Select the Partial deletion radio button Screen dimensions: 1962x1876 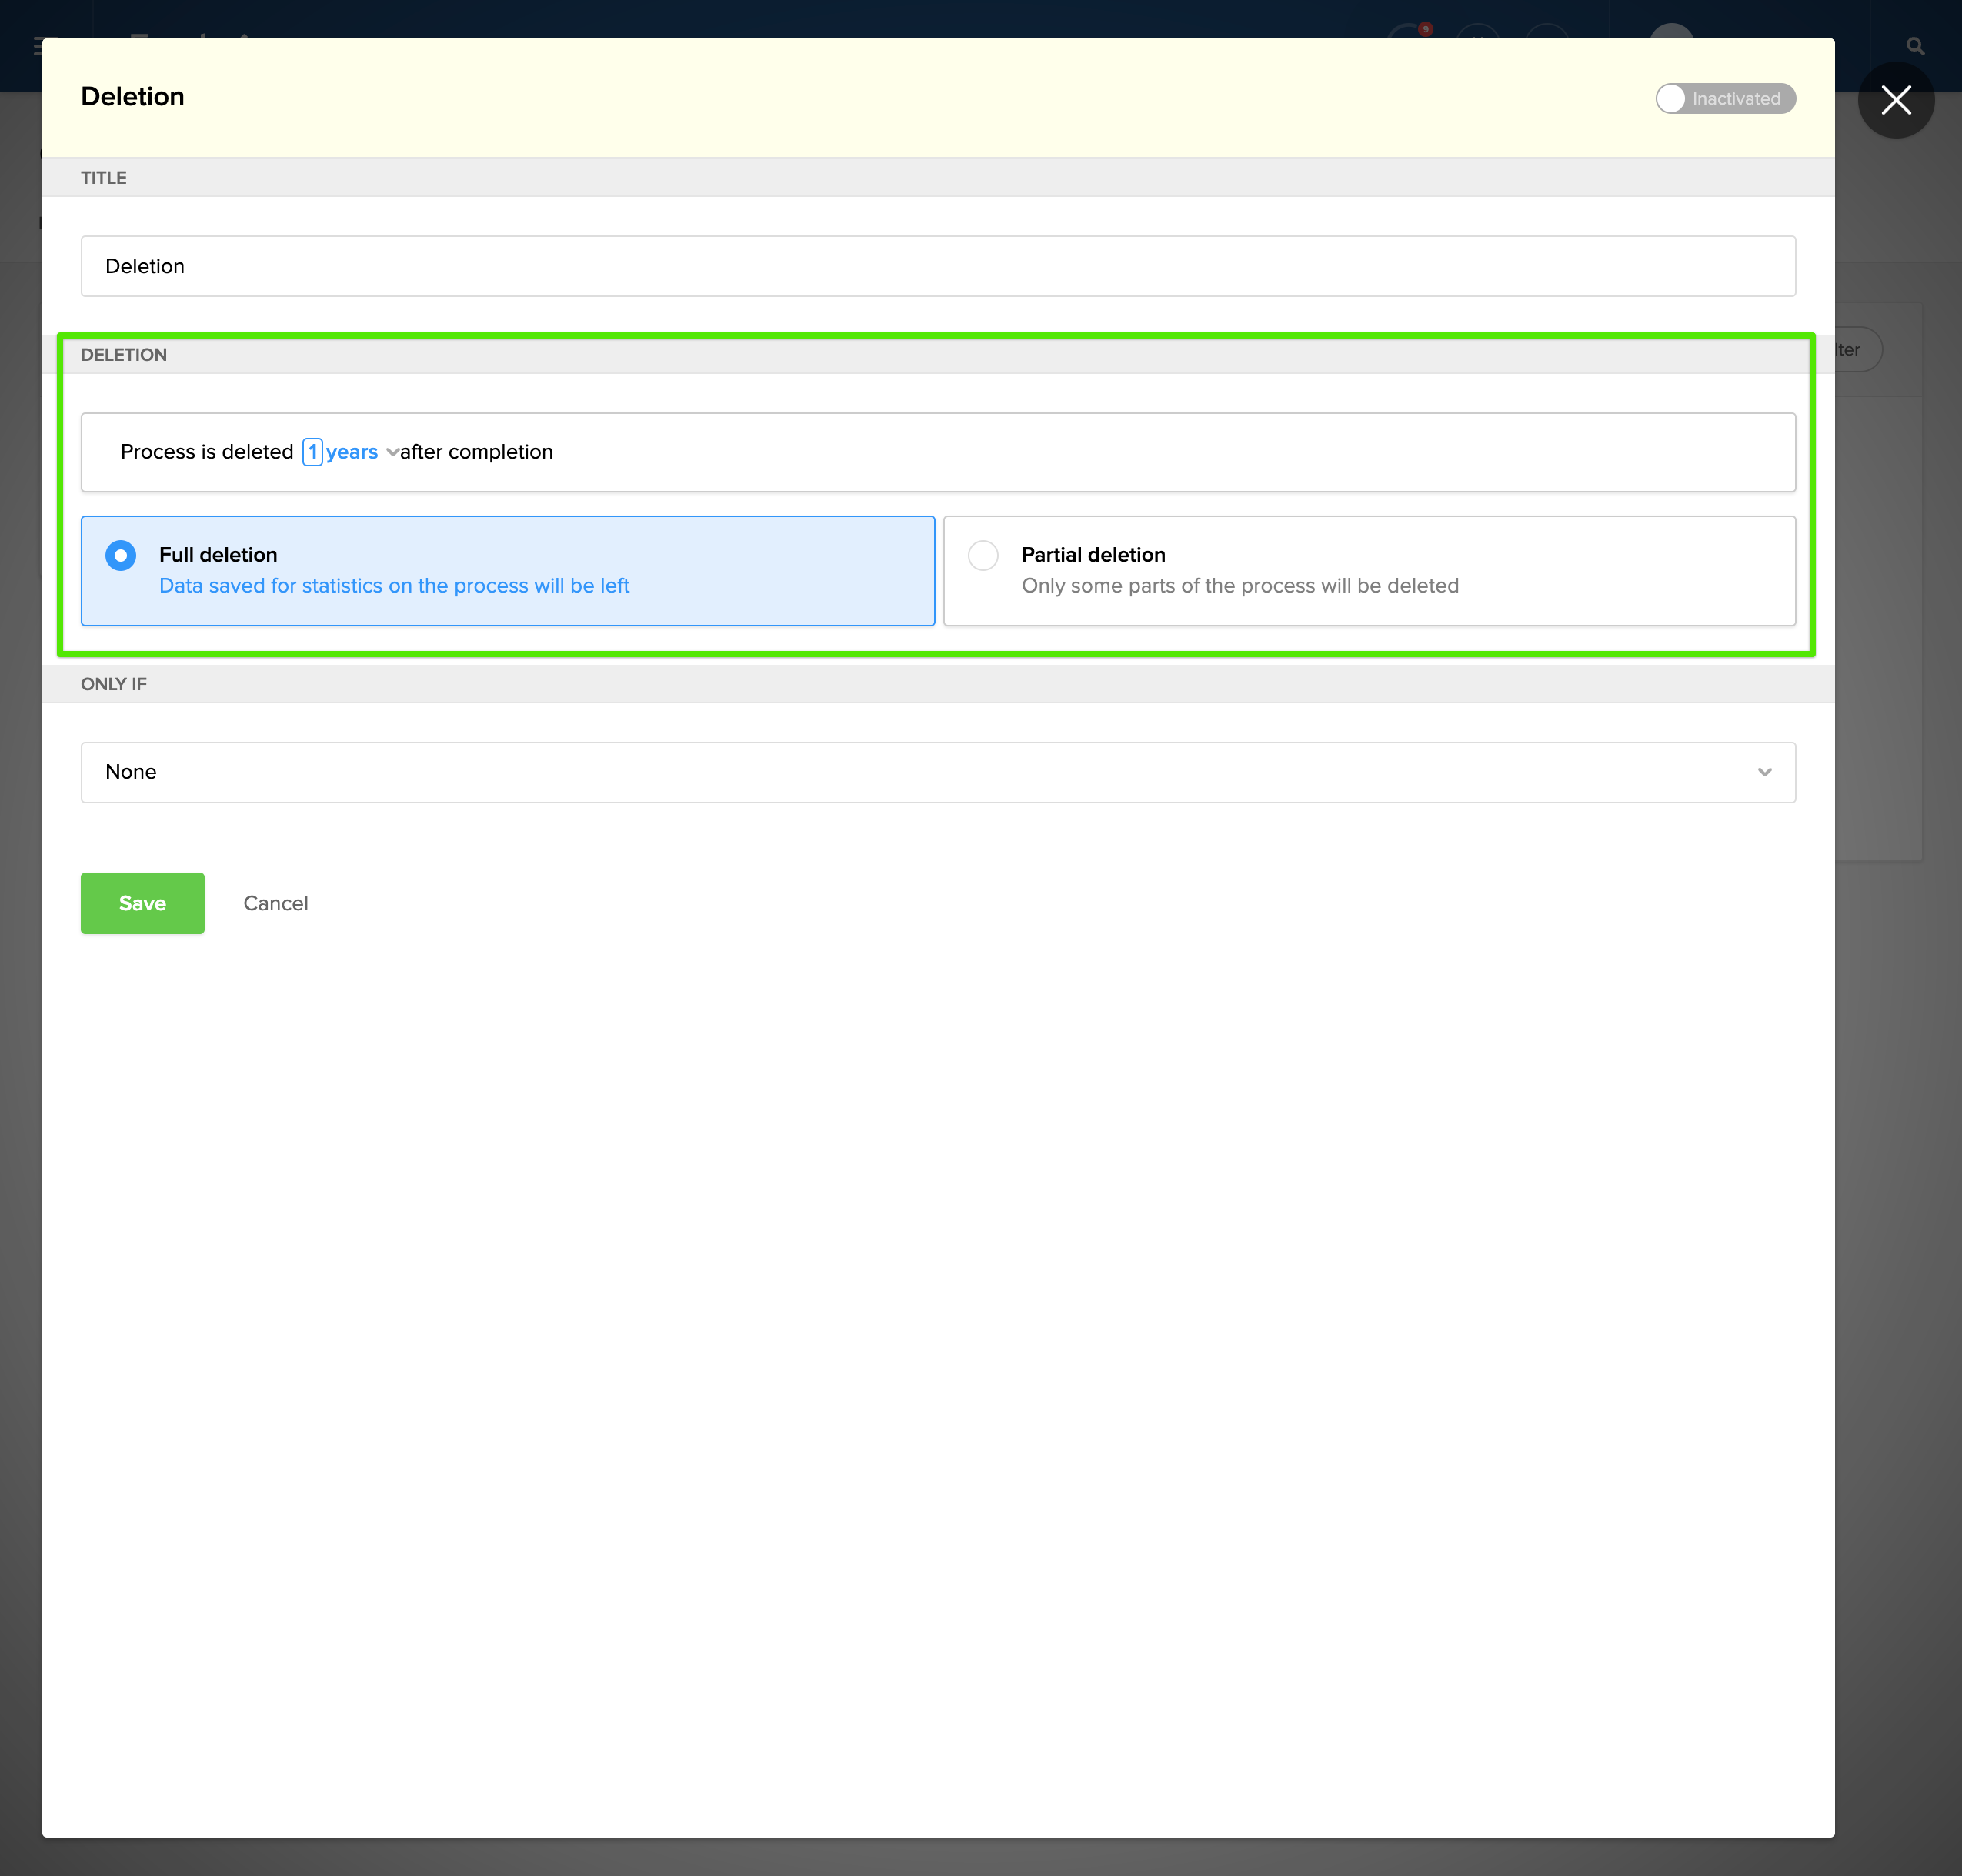(x=983, y=555)
